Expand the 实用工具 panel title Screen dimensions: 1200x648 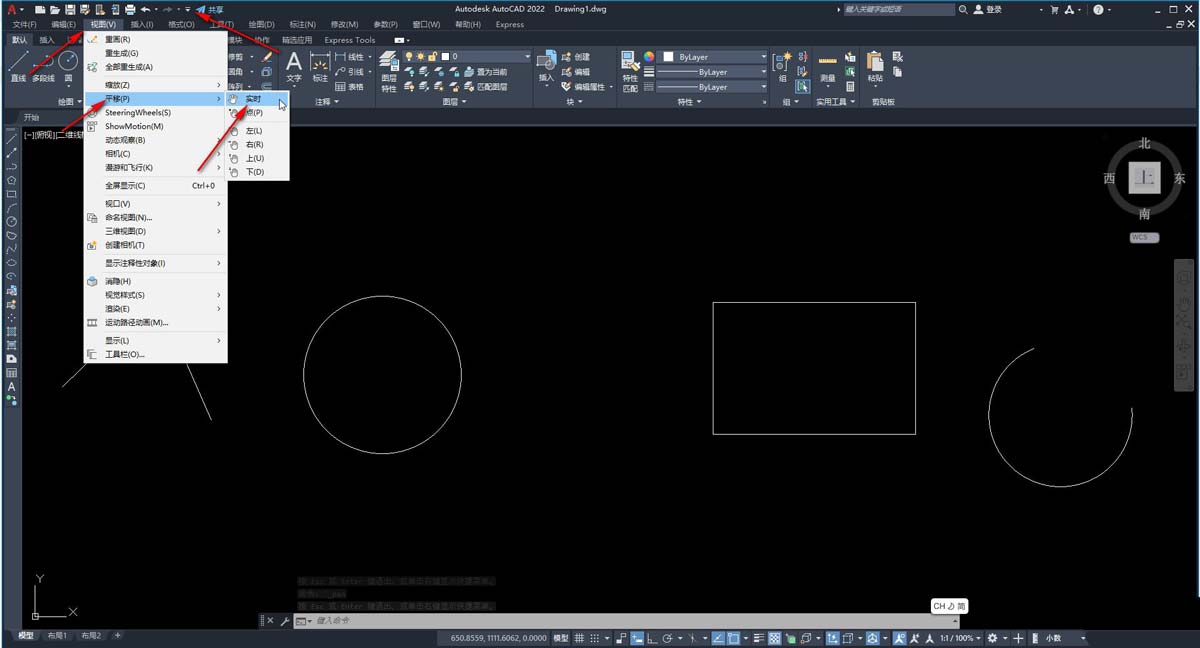[x=836, y=102]
